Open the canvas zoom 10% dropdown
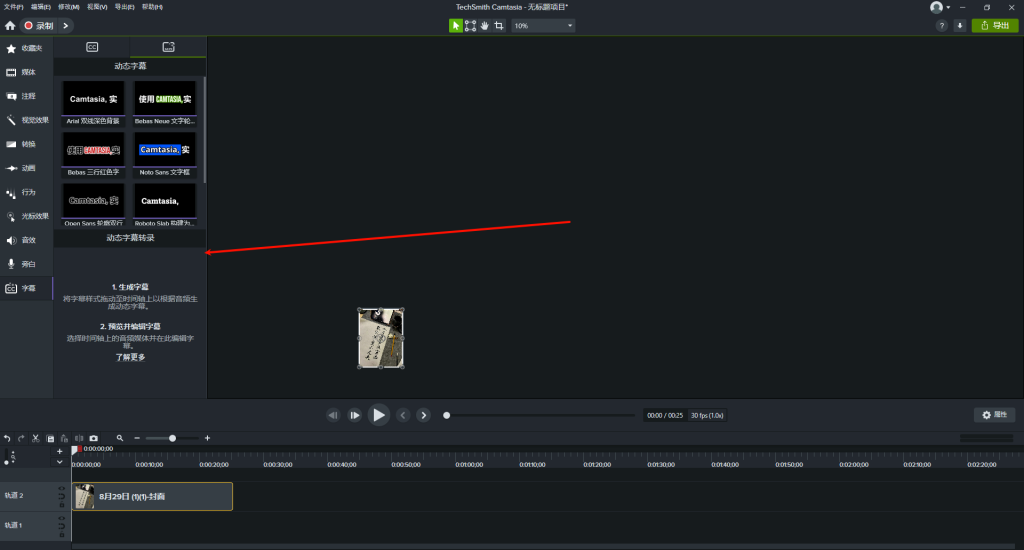 [x=543, y=26]
